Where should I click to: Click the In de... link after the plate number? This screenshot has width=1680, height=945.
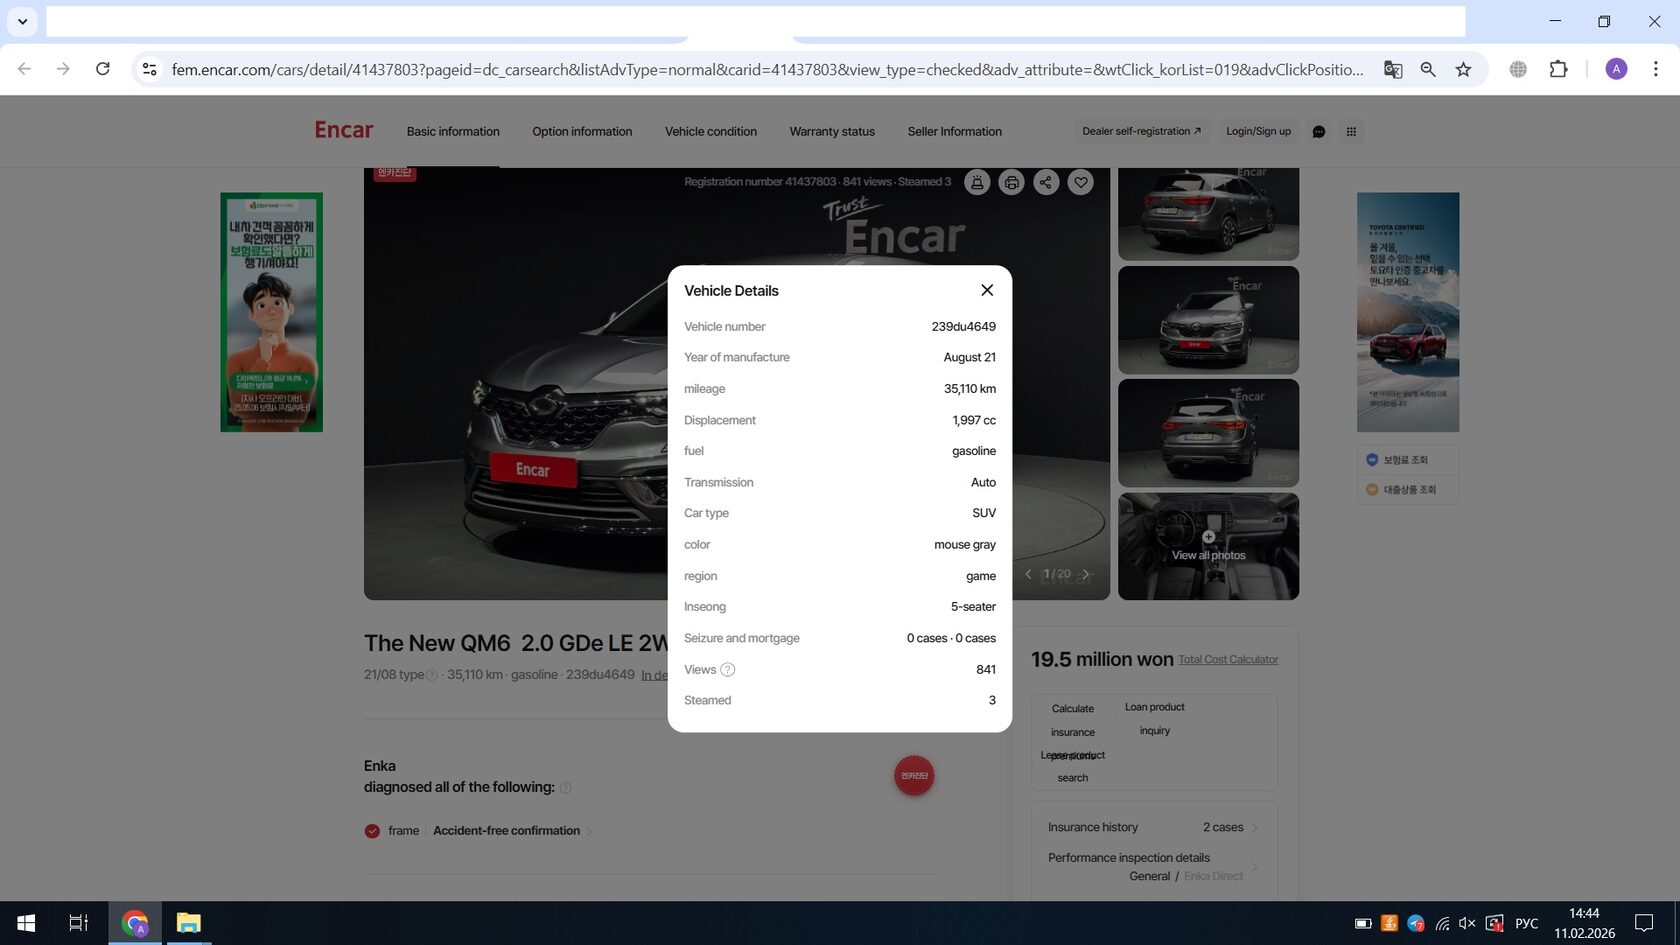point(654,675)
